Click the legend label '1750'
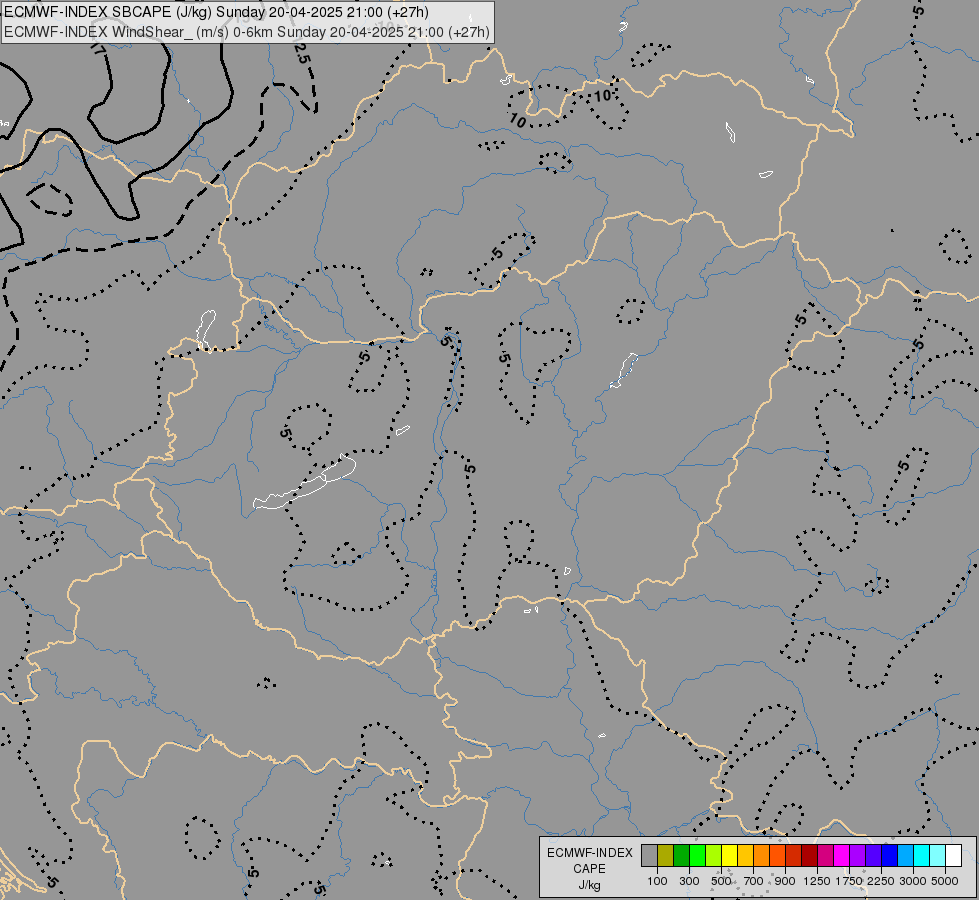 coord(849,881)
